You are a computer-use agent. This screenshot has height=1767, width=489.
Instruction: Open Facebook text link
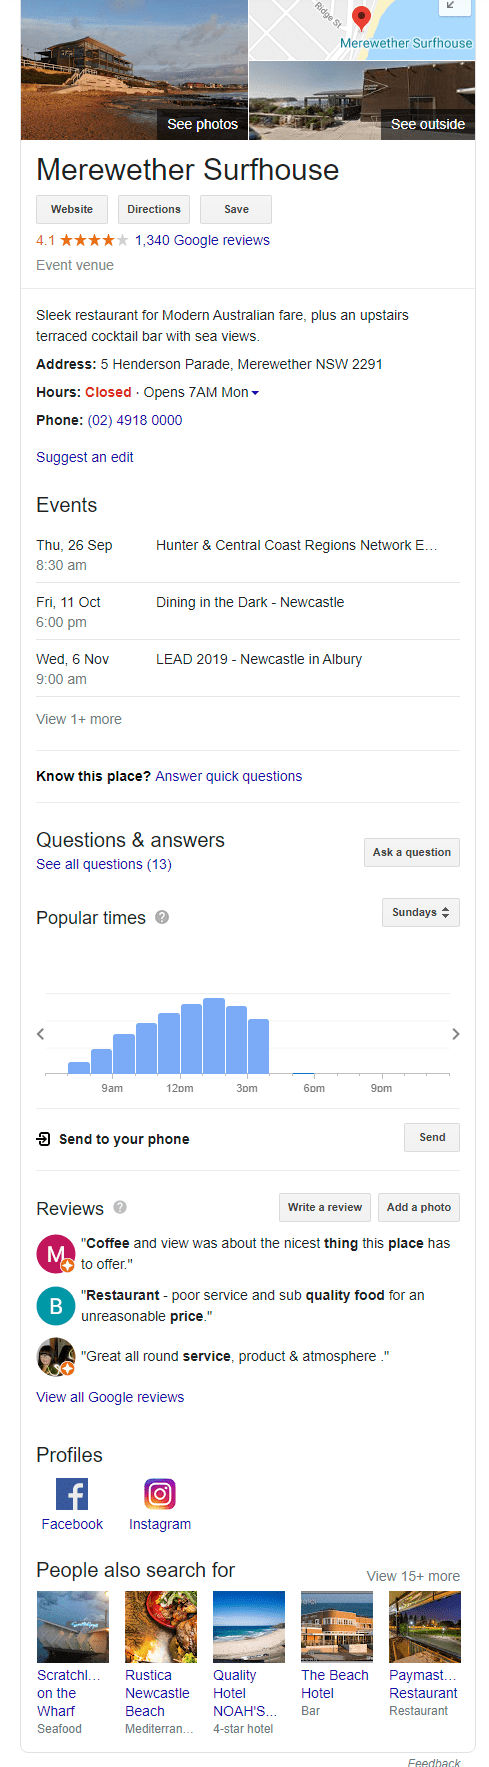[x=72, y=1524]
